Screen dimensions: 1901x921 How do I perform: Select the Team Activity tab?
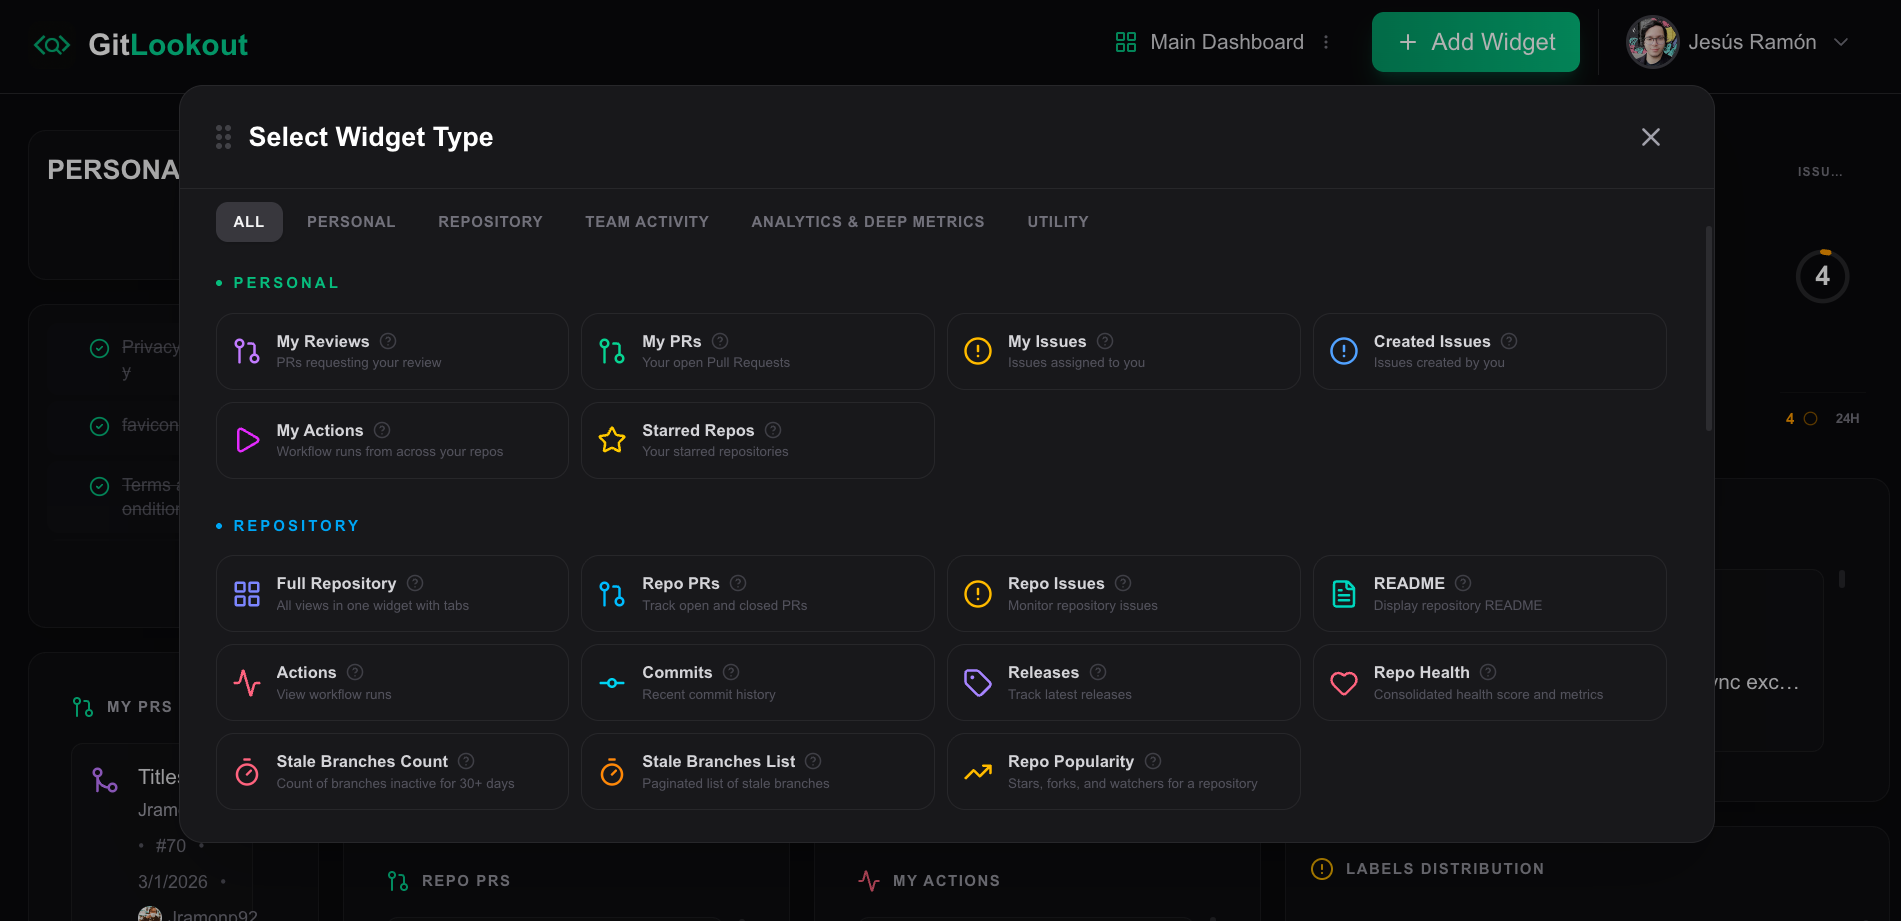point(647,222)
